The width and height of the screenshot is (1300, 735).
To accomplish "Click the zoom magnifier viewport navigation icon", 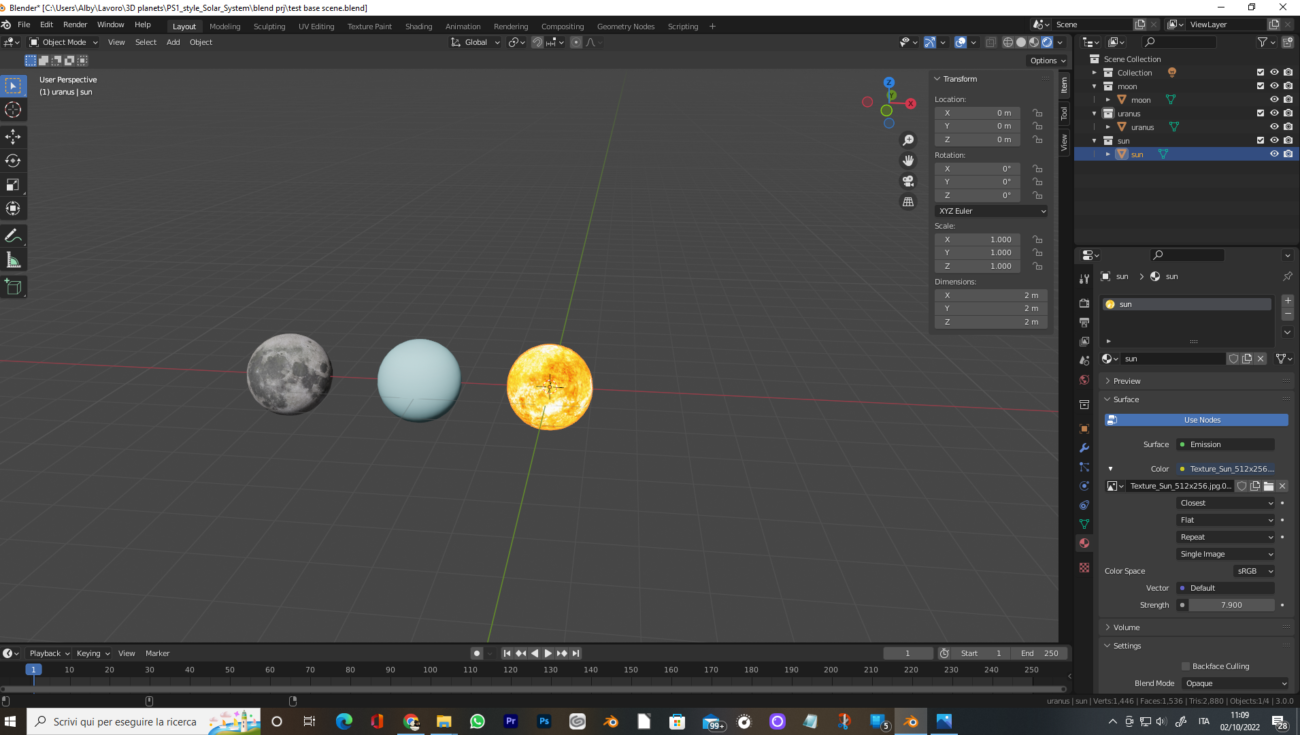I will tap(908, 140).
